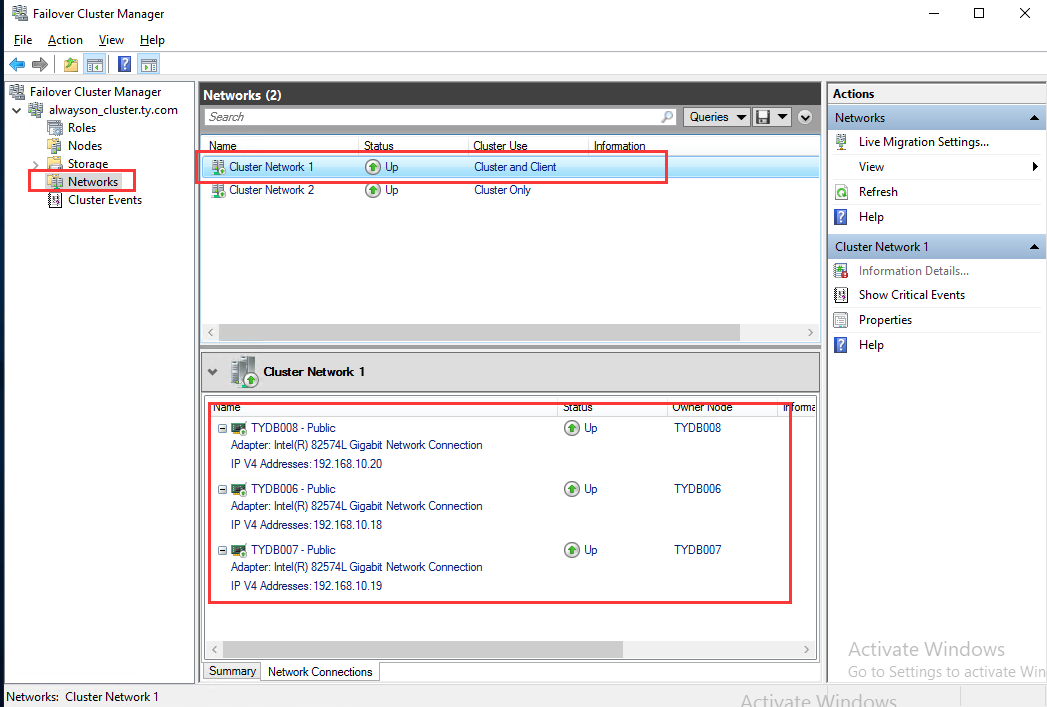Open the Action menu

[x=65, y=40]
